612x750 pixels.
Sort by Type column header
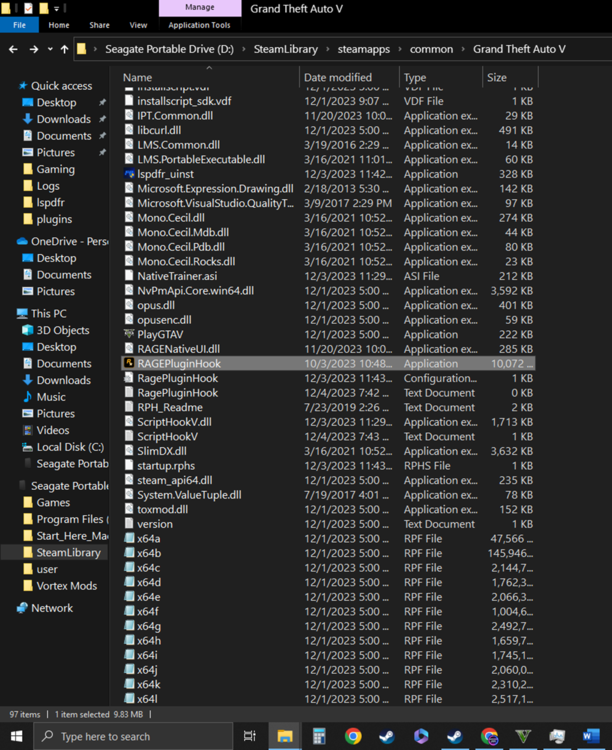[x=415, y=77]
